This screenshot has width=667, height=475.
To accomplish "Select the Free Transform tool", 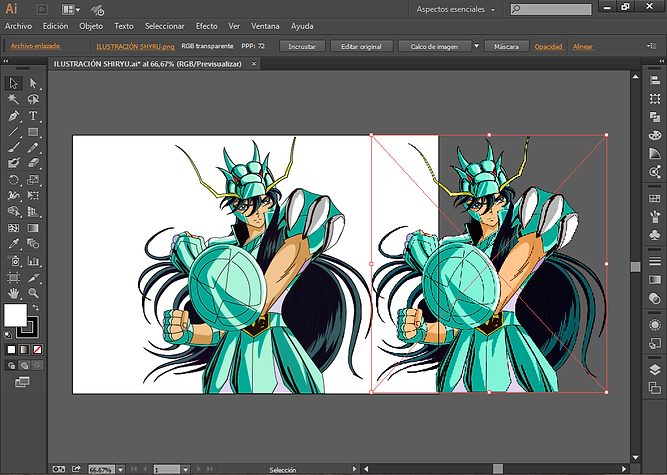I will (x=33, y=195).
